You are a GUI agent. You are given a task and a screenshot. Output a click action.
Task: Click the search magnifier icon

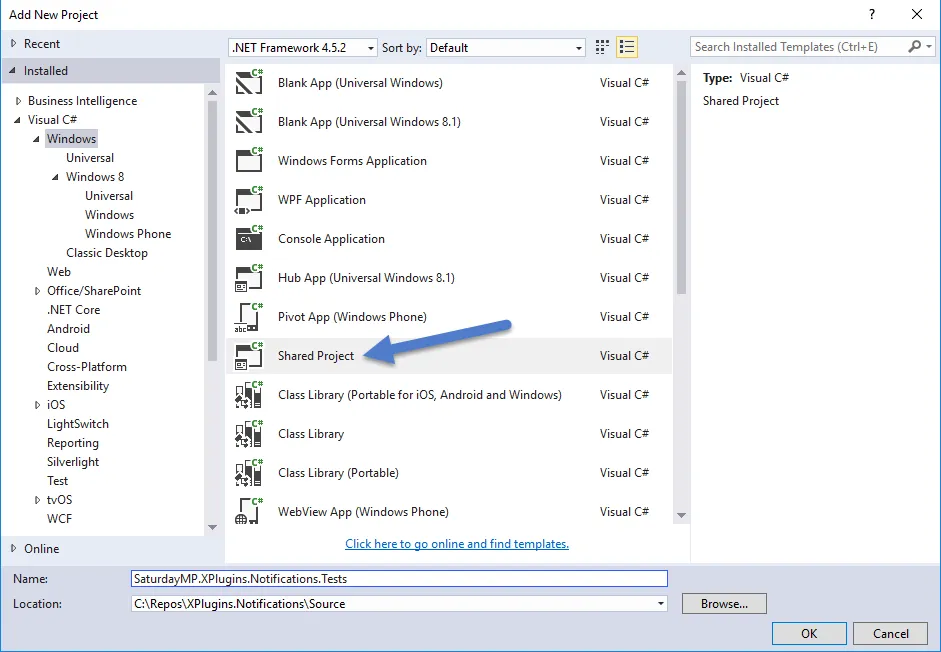(x=915, y=46)
